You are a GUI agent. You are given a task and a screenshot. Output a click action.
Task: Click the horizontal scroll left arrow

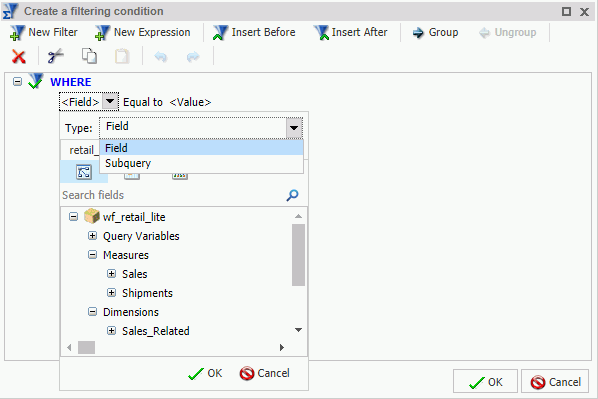click(x=69, y=348)
